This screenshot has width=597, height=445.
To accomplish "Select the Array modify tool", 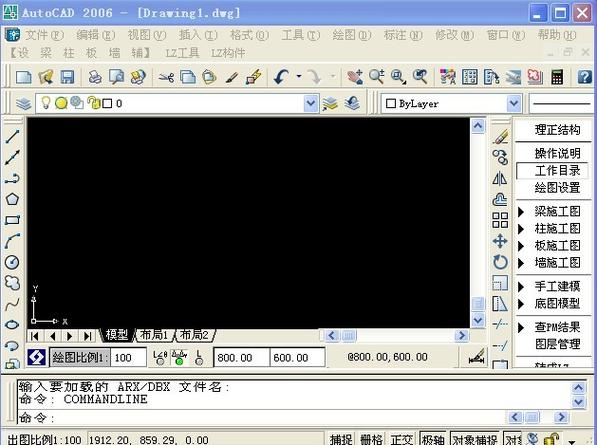I will pyautogui.click(x=500, y=220).
